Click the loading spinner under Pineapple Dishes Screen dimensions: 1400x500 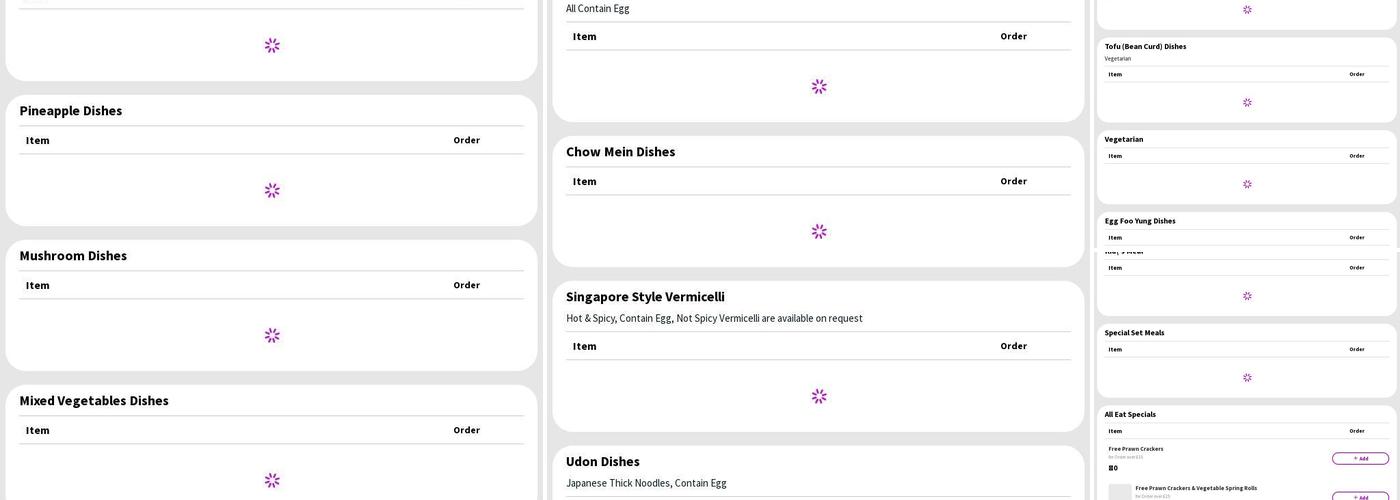coord(272,190)
